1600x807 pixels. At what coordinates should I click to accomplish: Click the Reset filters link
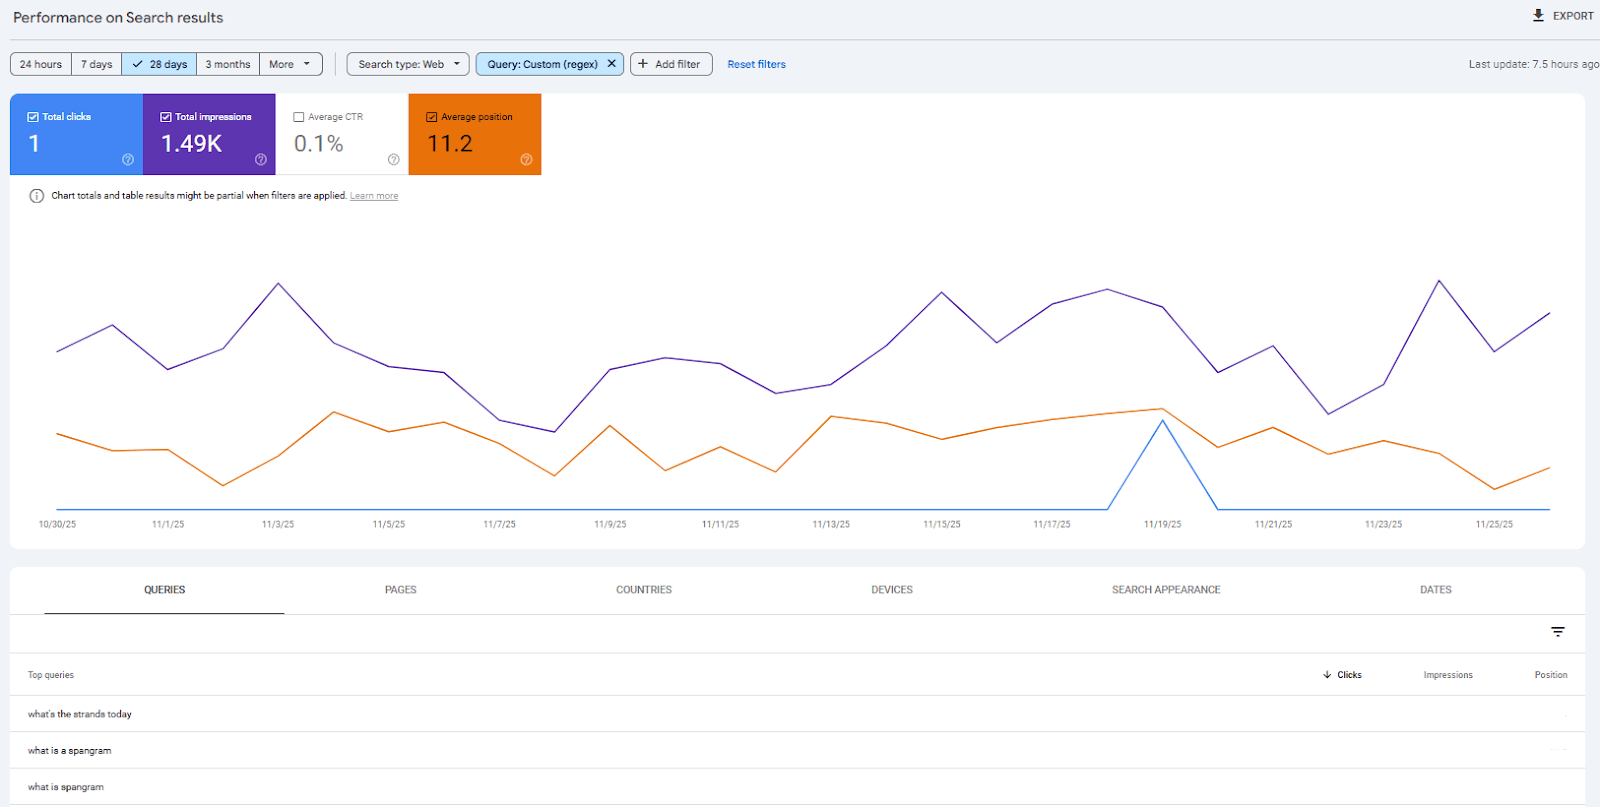pos(756,64)
